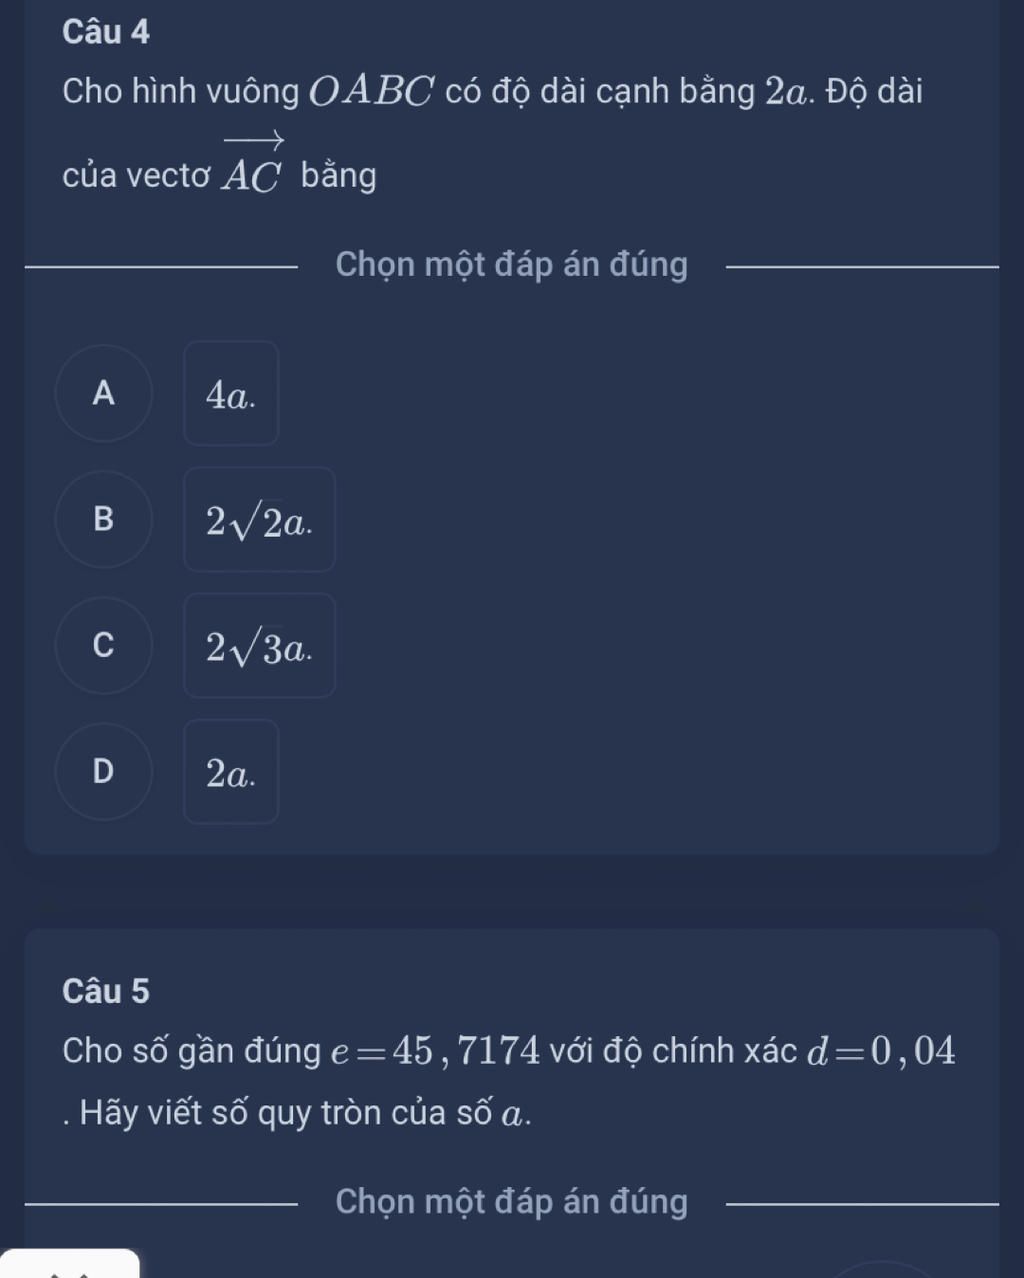
Task: Click the Câu 4 question heading
Action: point(106,32)
